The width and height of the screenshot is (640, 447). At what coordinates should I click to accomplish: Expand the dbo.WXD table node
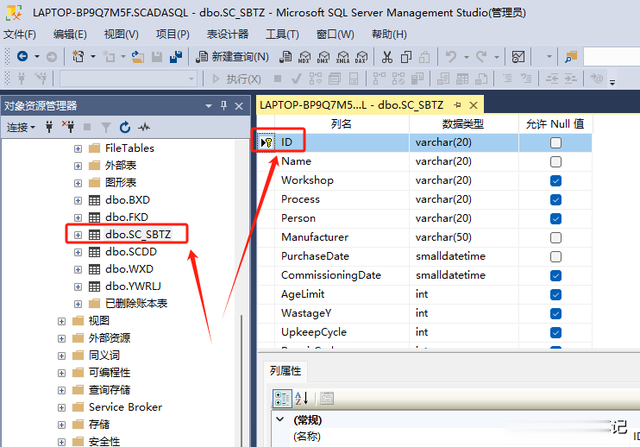[x=78, y=269]
